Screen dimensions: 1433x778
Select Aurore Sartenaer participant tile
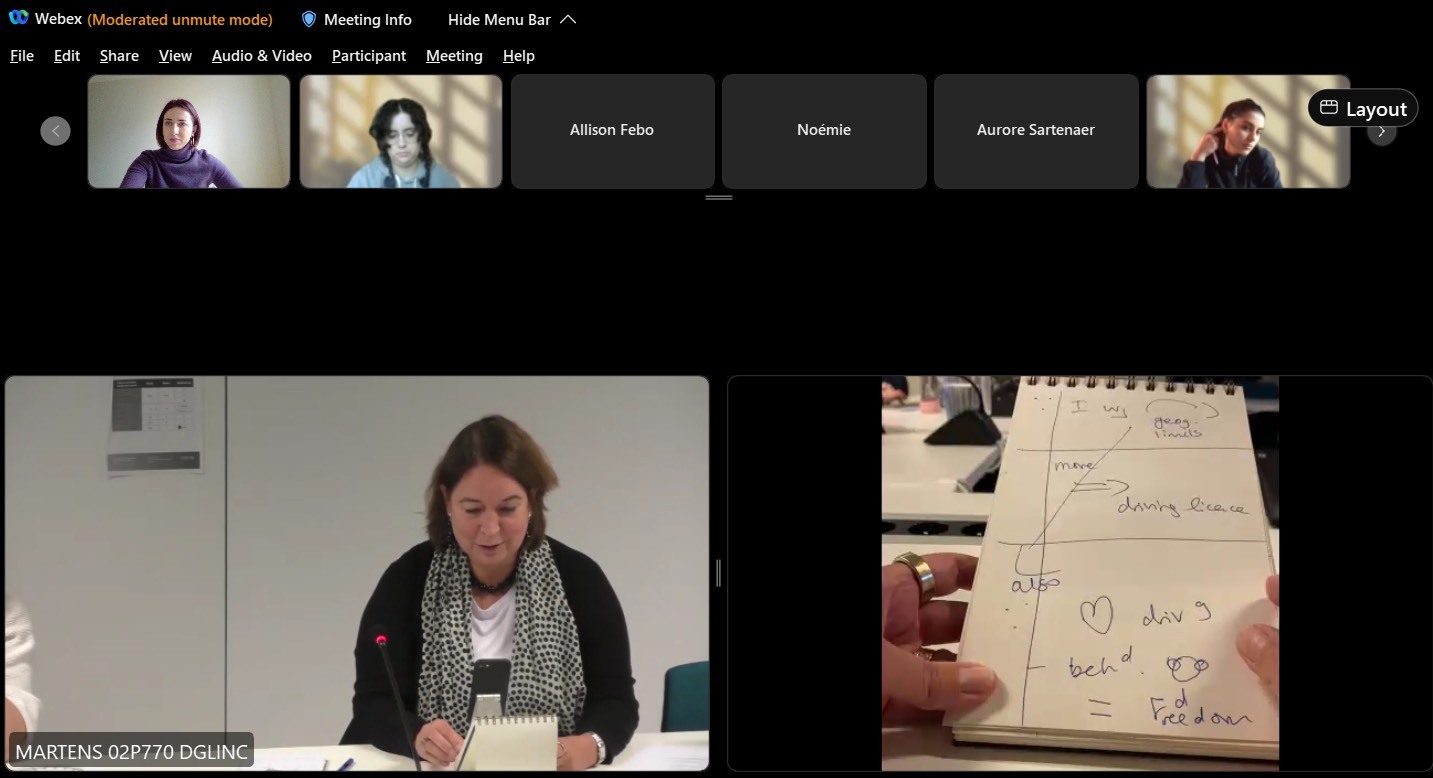(x=1035, y=130)
